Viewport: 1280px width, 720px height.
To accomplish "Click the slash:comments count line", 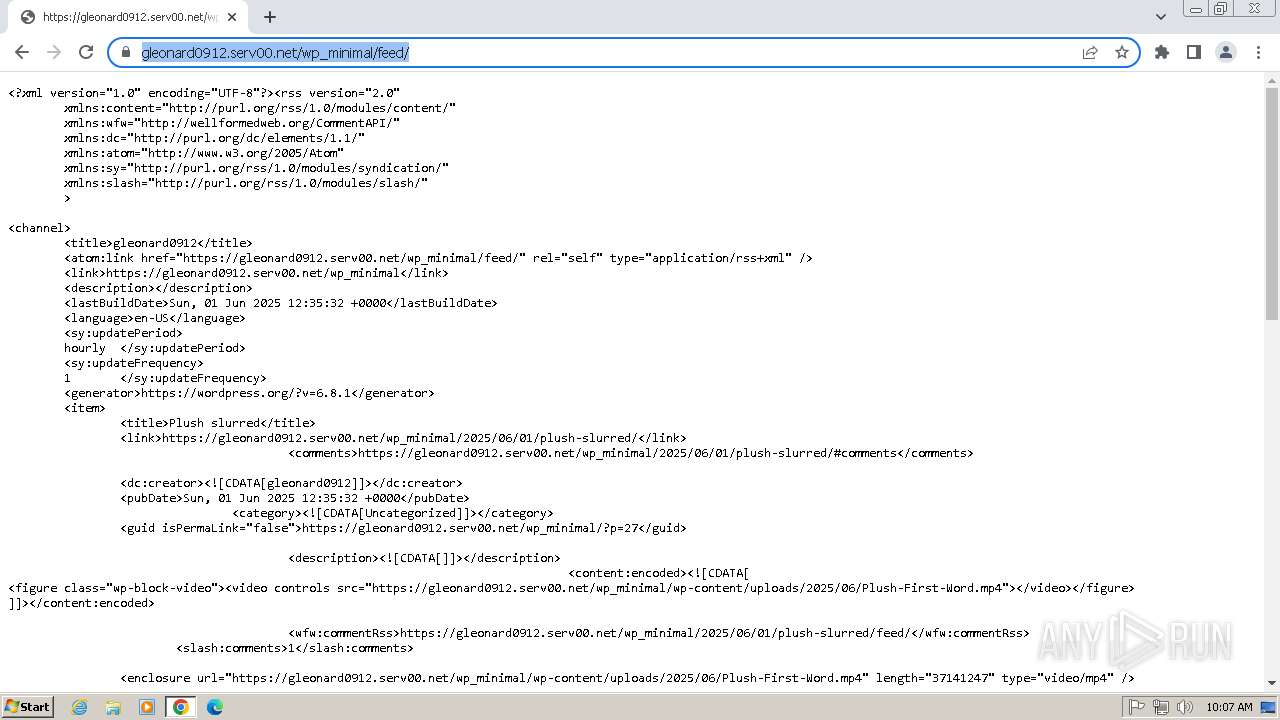I will (x=295, y=648).
